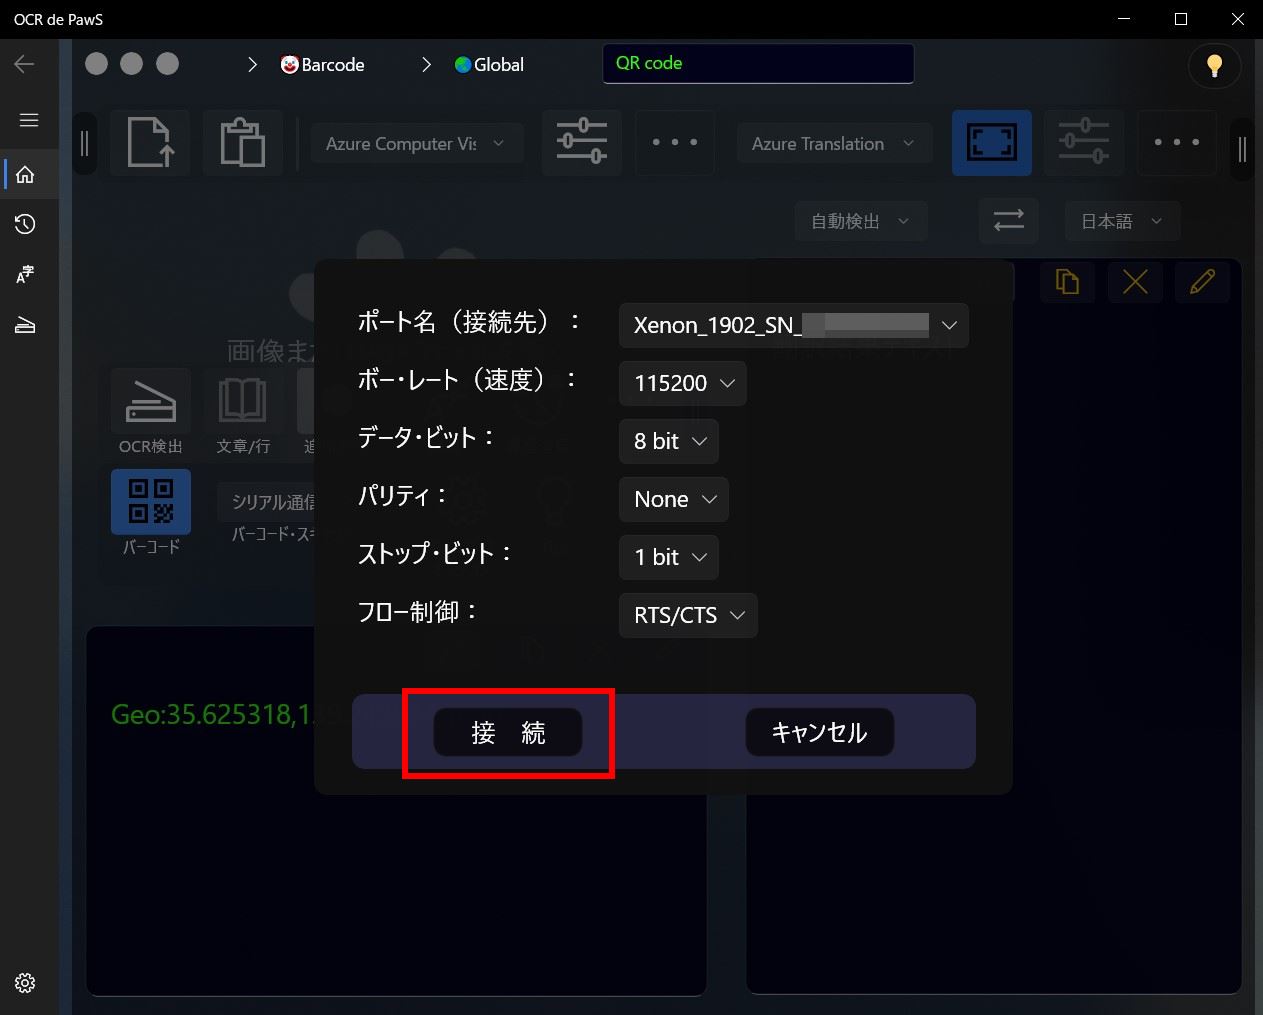Open the flow control RTS/CTS dropdown
The width and height of the screenshot is (1263, 1015).
coord(688,615)
